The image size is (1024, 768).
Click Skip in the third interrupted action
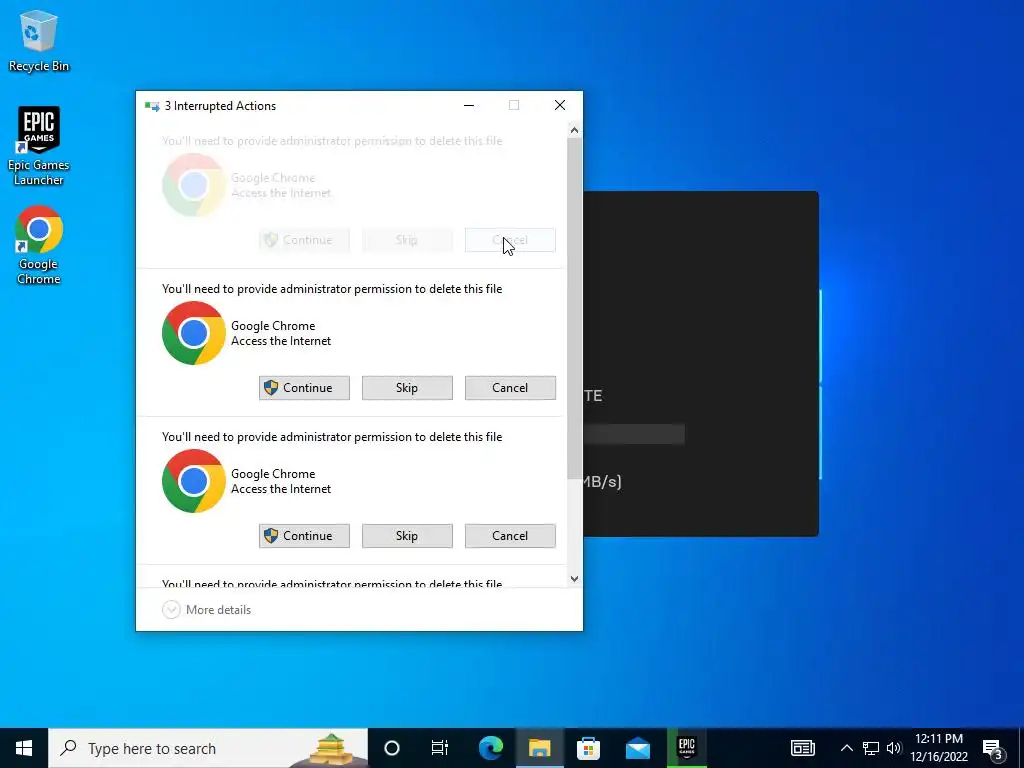407,536
